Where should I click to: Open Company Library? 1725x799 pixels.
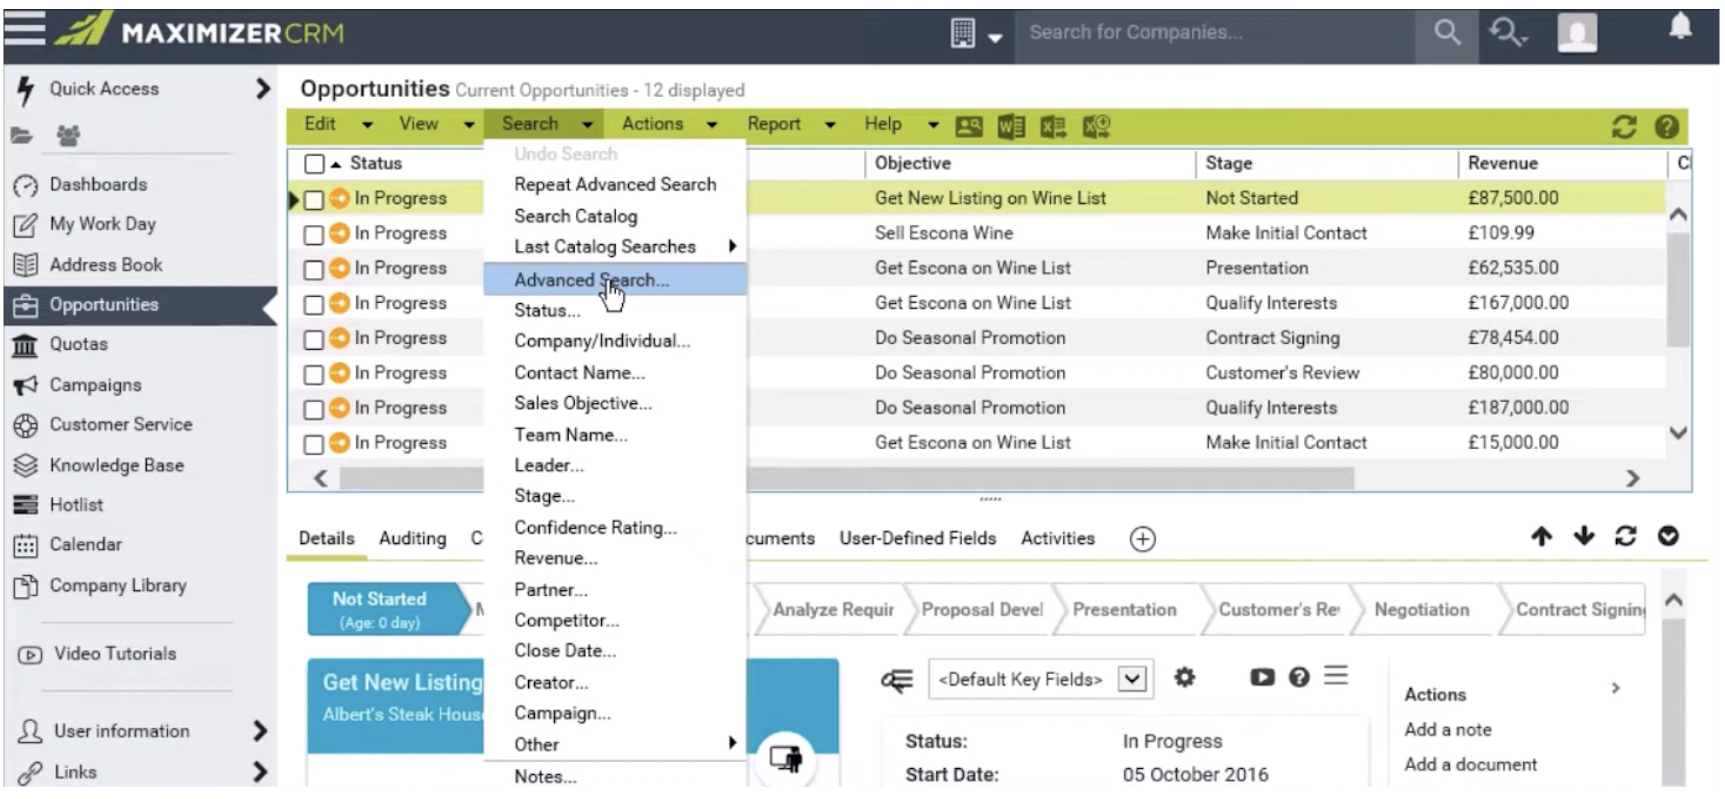(118, 586)
